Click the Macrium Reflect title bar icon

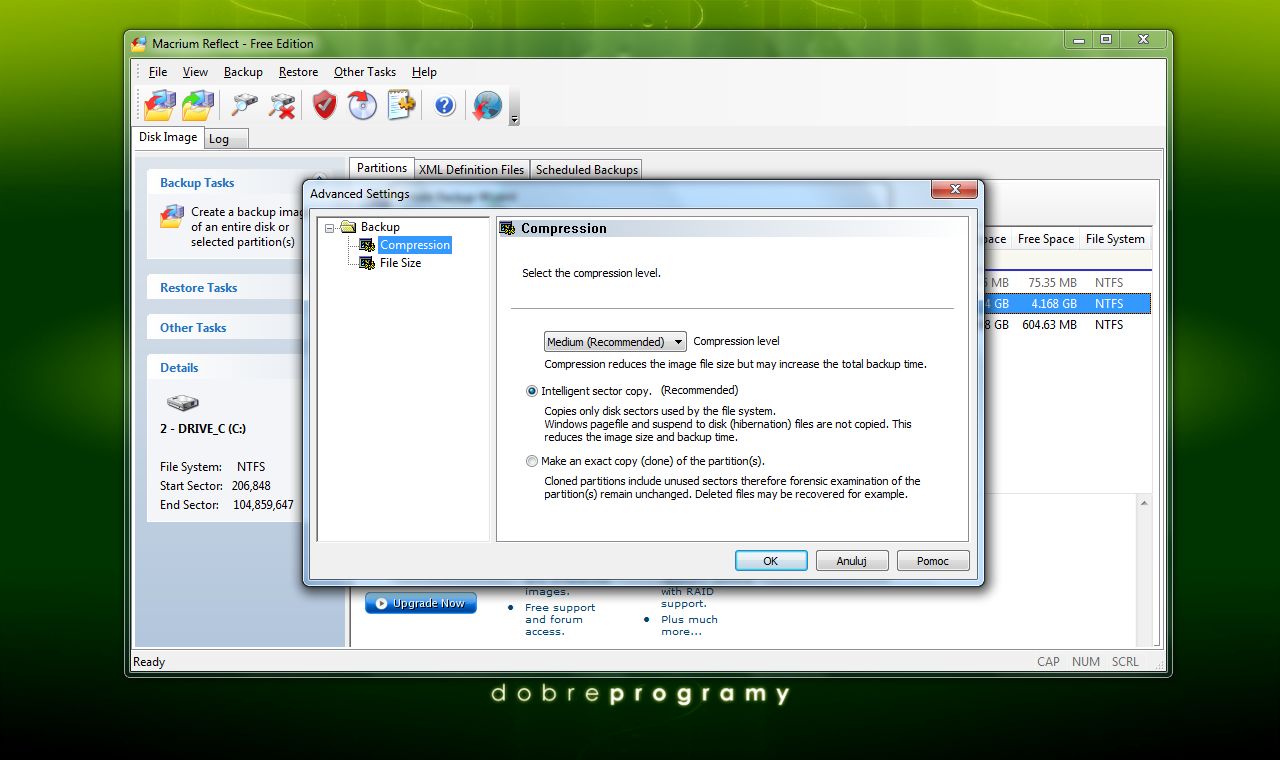(x=139, y=43)
